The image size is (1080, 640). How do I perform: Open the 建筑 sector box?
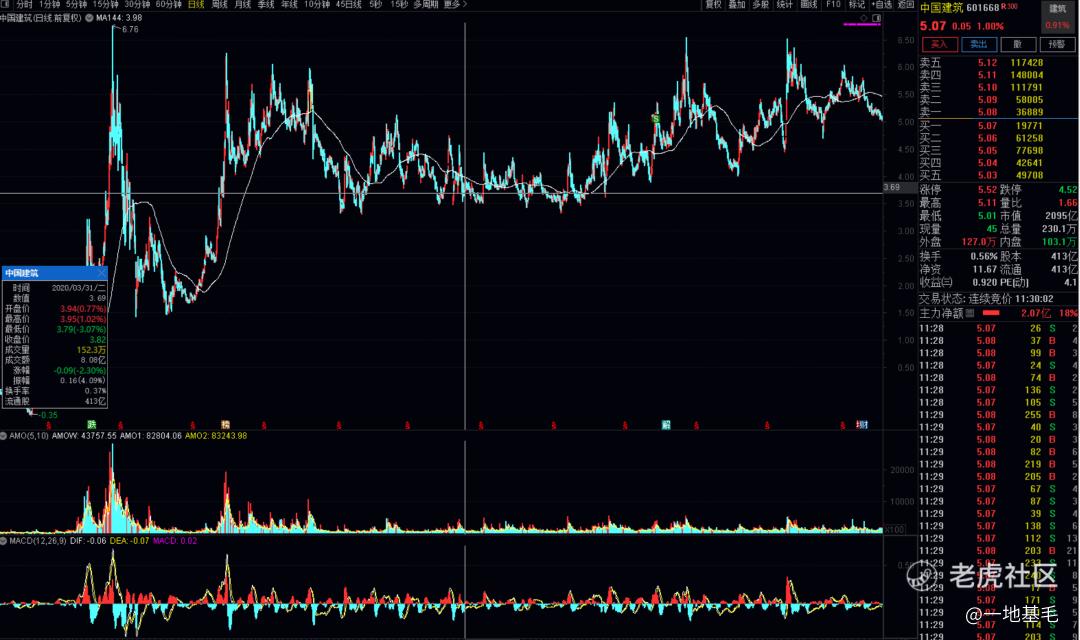tap(1057, 17)
